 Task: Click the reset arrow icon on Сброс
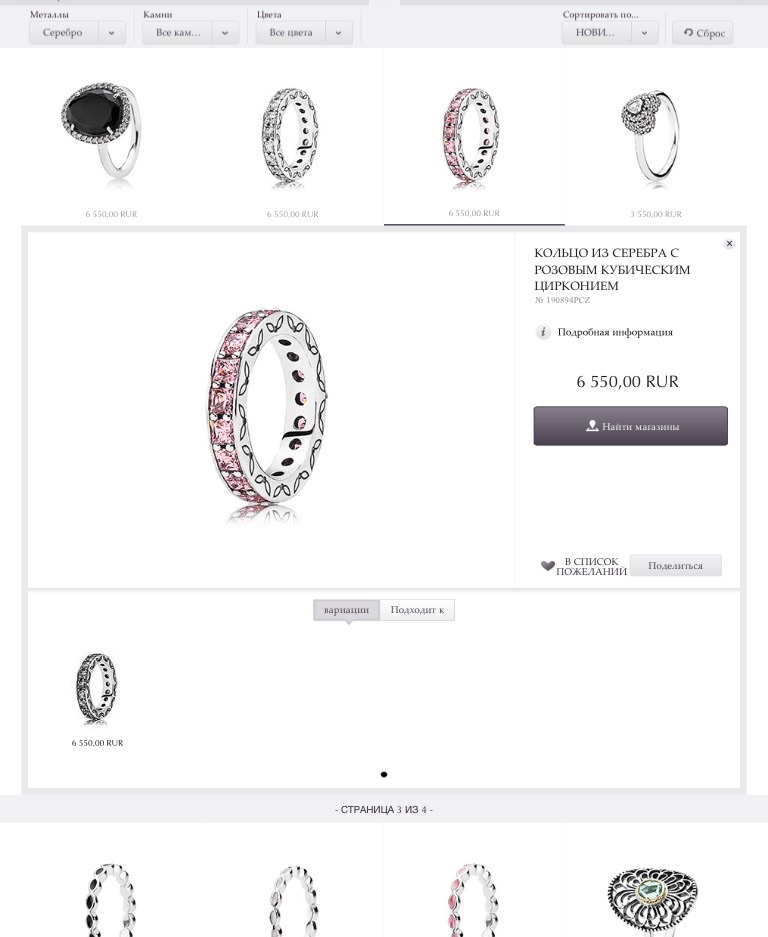point(688,33)
